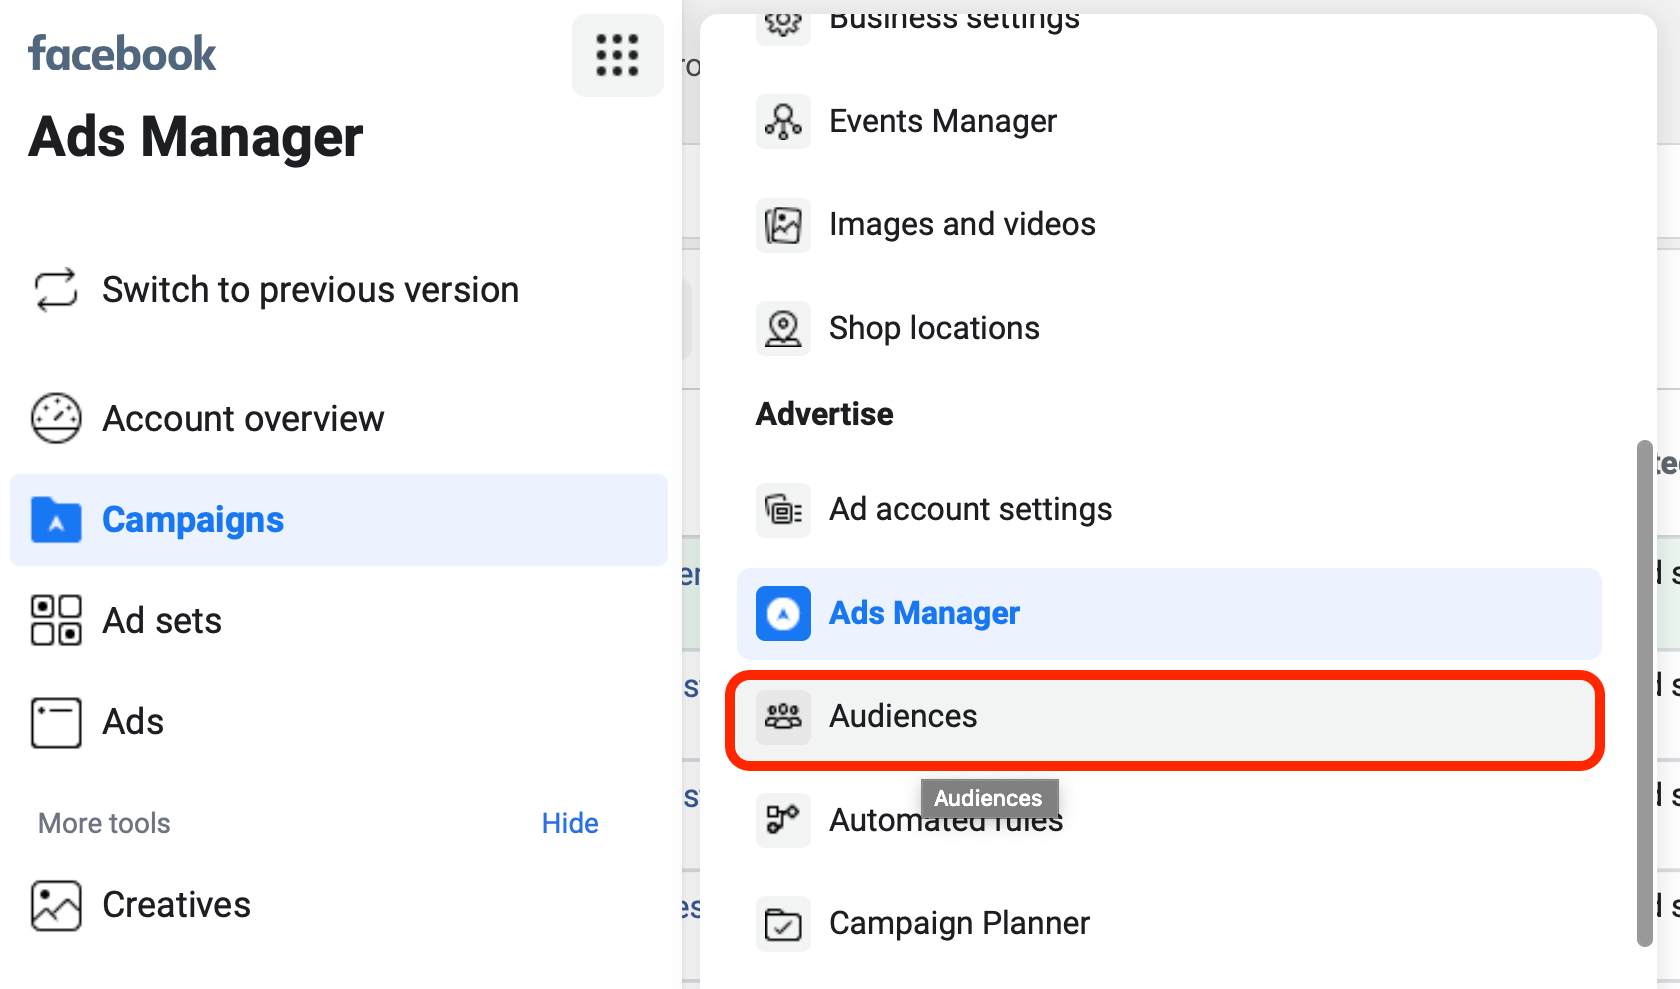Screen dimensions: 1680x989
Task: Click the Audiences people icon
Action: 783,716
